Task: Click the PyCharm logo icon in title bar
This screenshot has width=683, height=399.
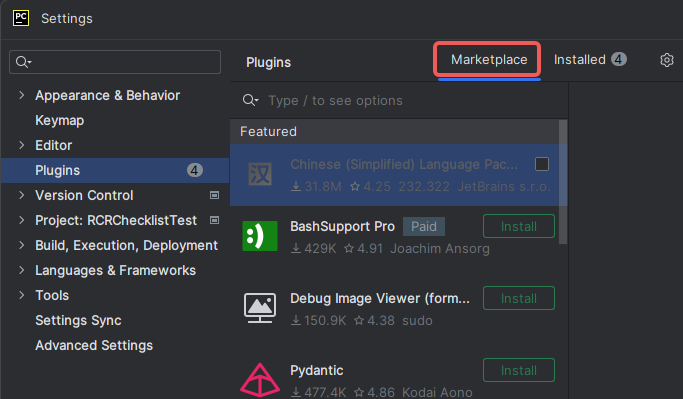Action: click(x=21, y=18)
